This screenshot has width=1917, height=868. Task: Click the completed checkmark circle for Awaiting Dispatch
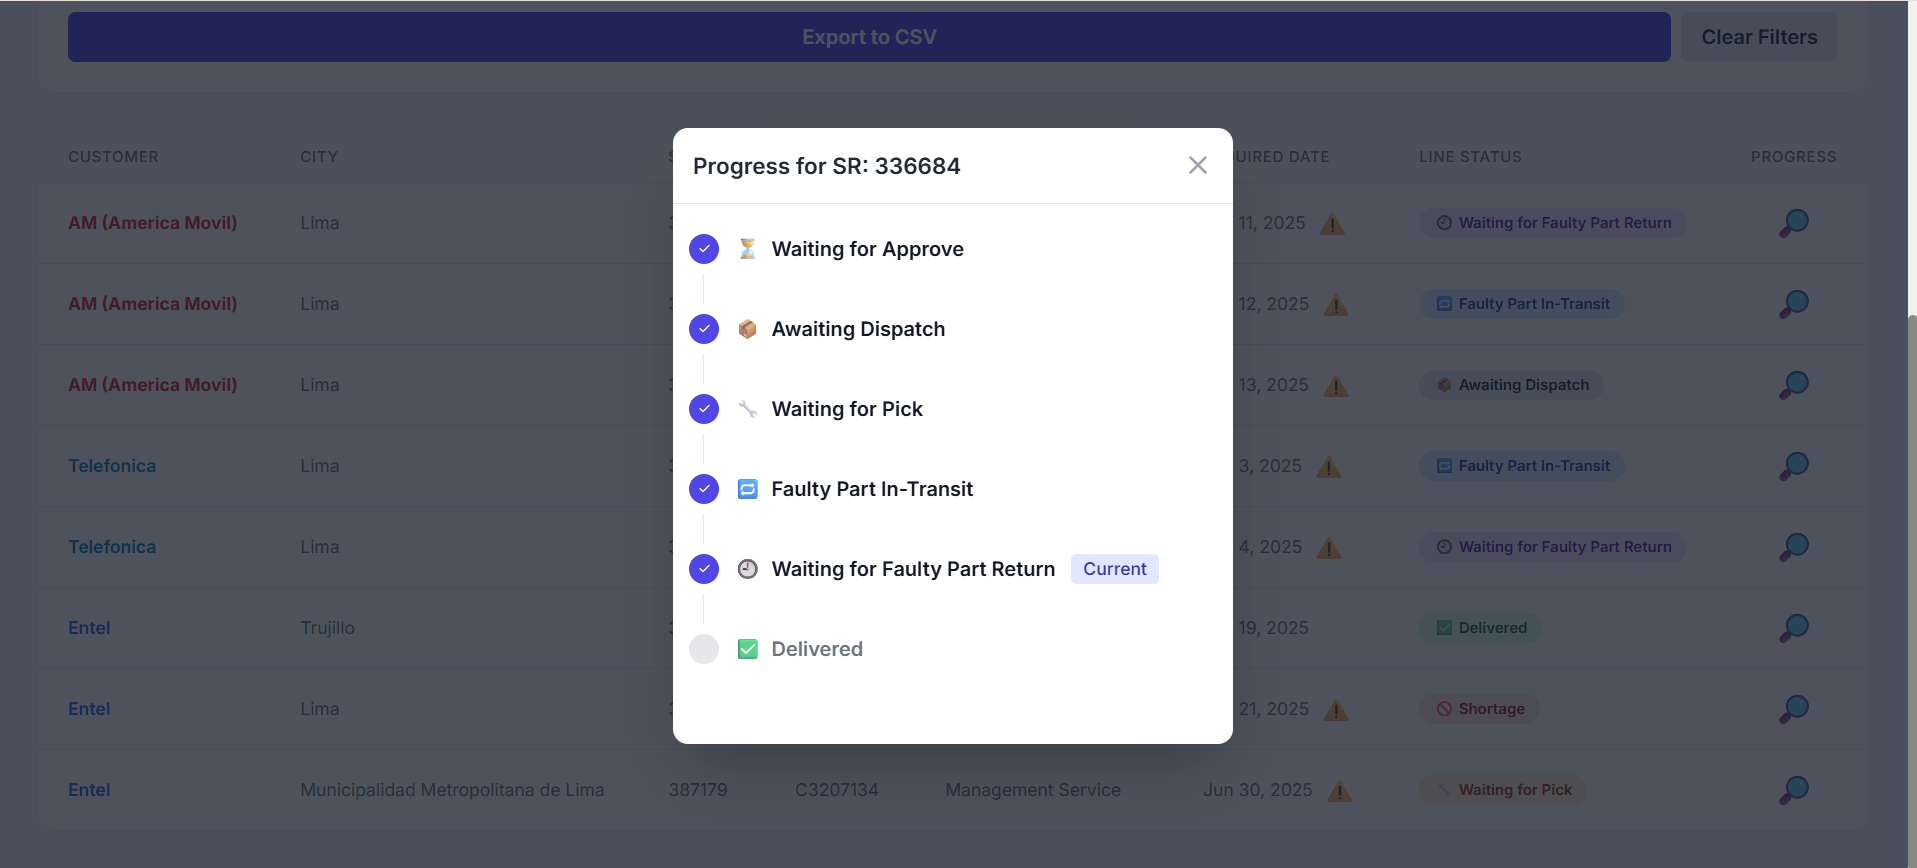[x=704, y=329]
